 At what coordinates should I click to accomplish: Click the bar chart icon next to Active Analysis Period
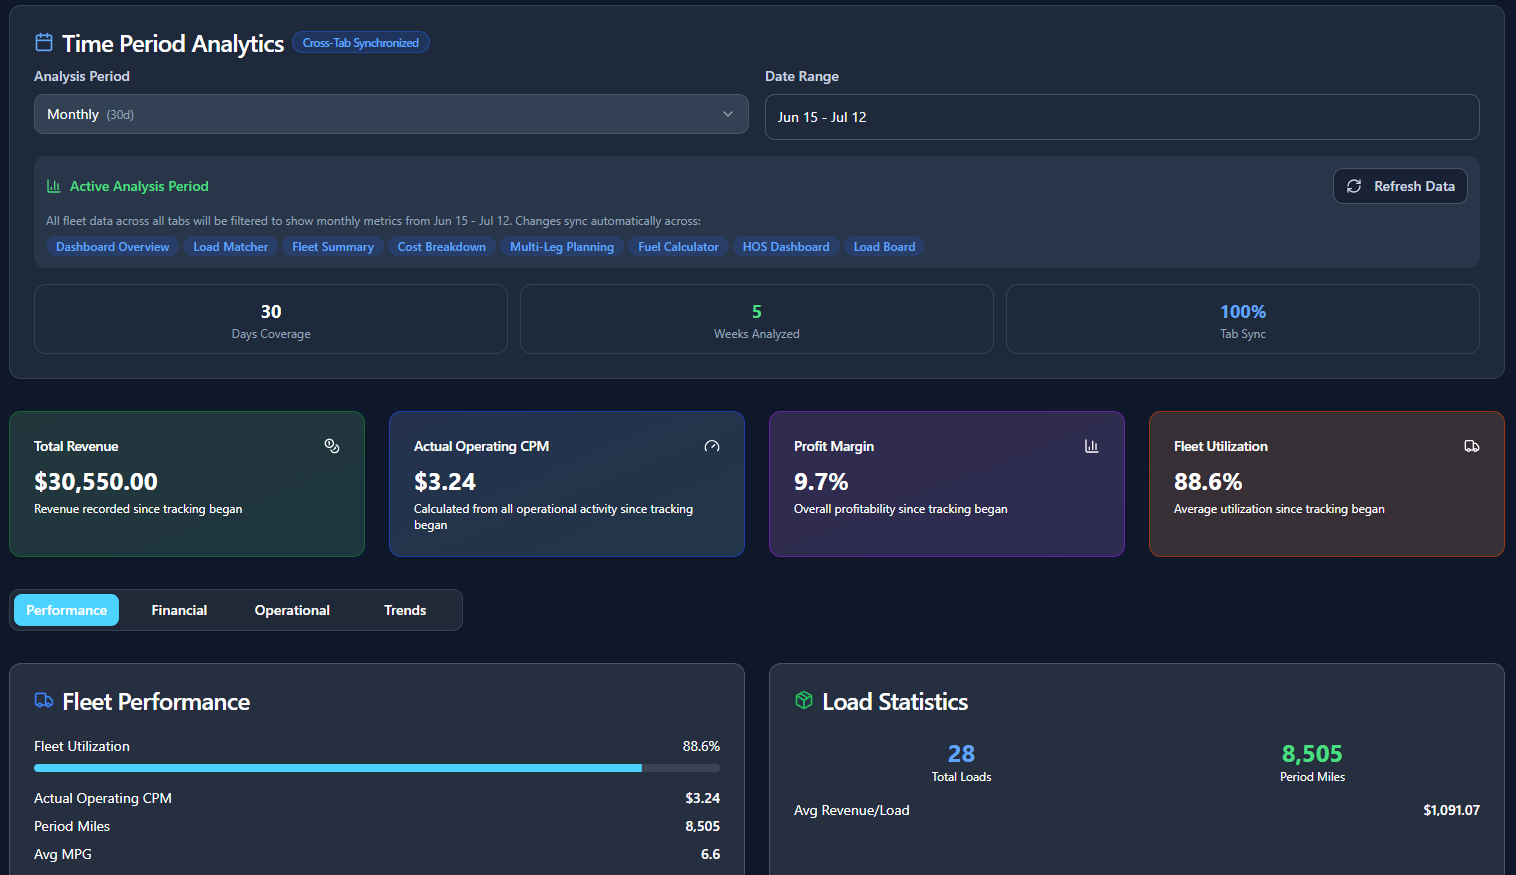pos(54,186)
